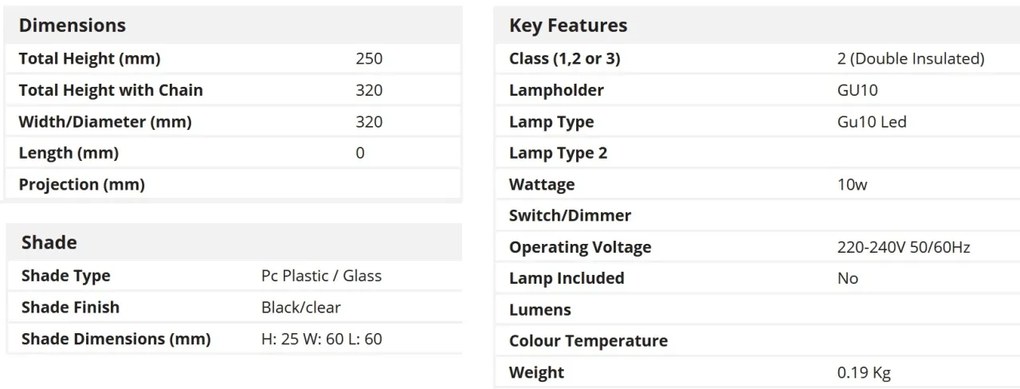Screen dimensions: 1020x389
Task: Click the Shade Dimensions value H: 25 W: 60 L: 60
Action: click(322, 339)
